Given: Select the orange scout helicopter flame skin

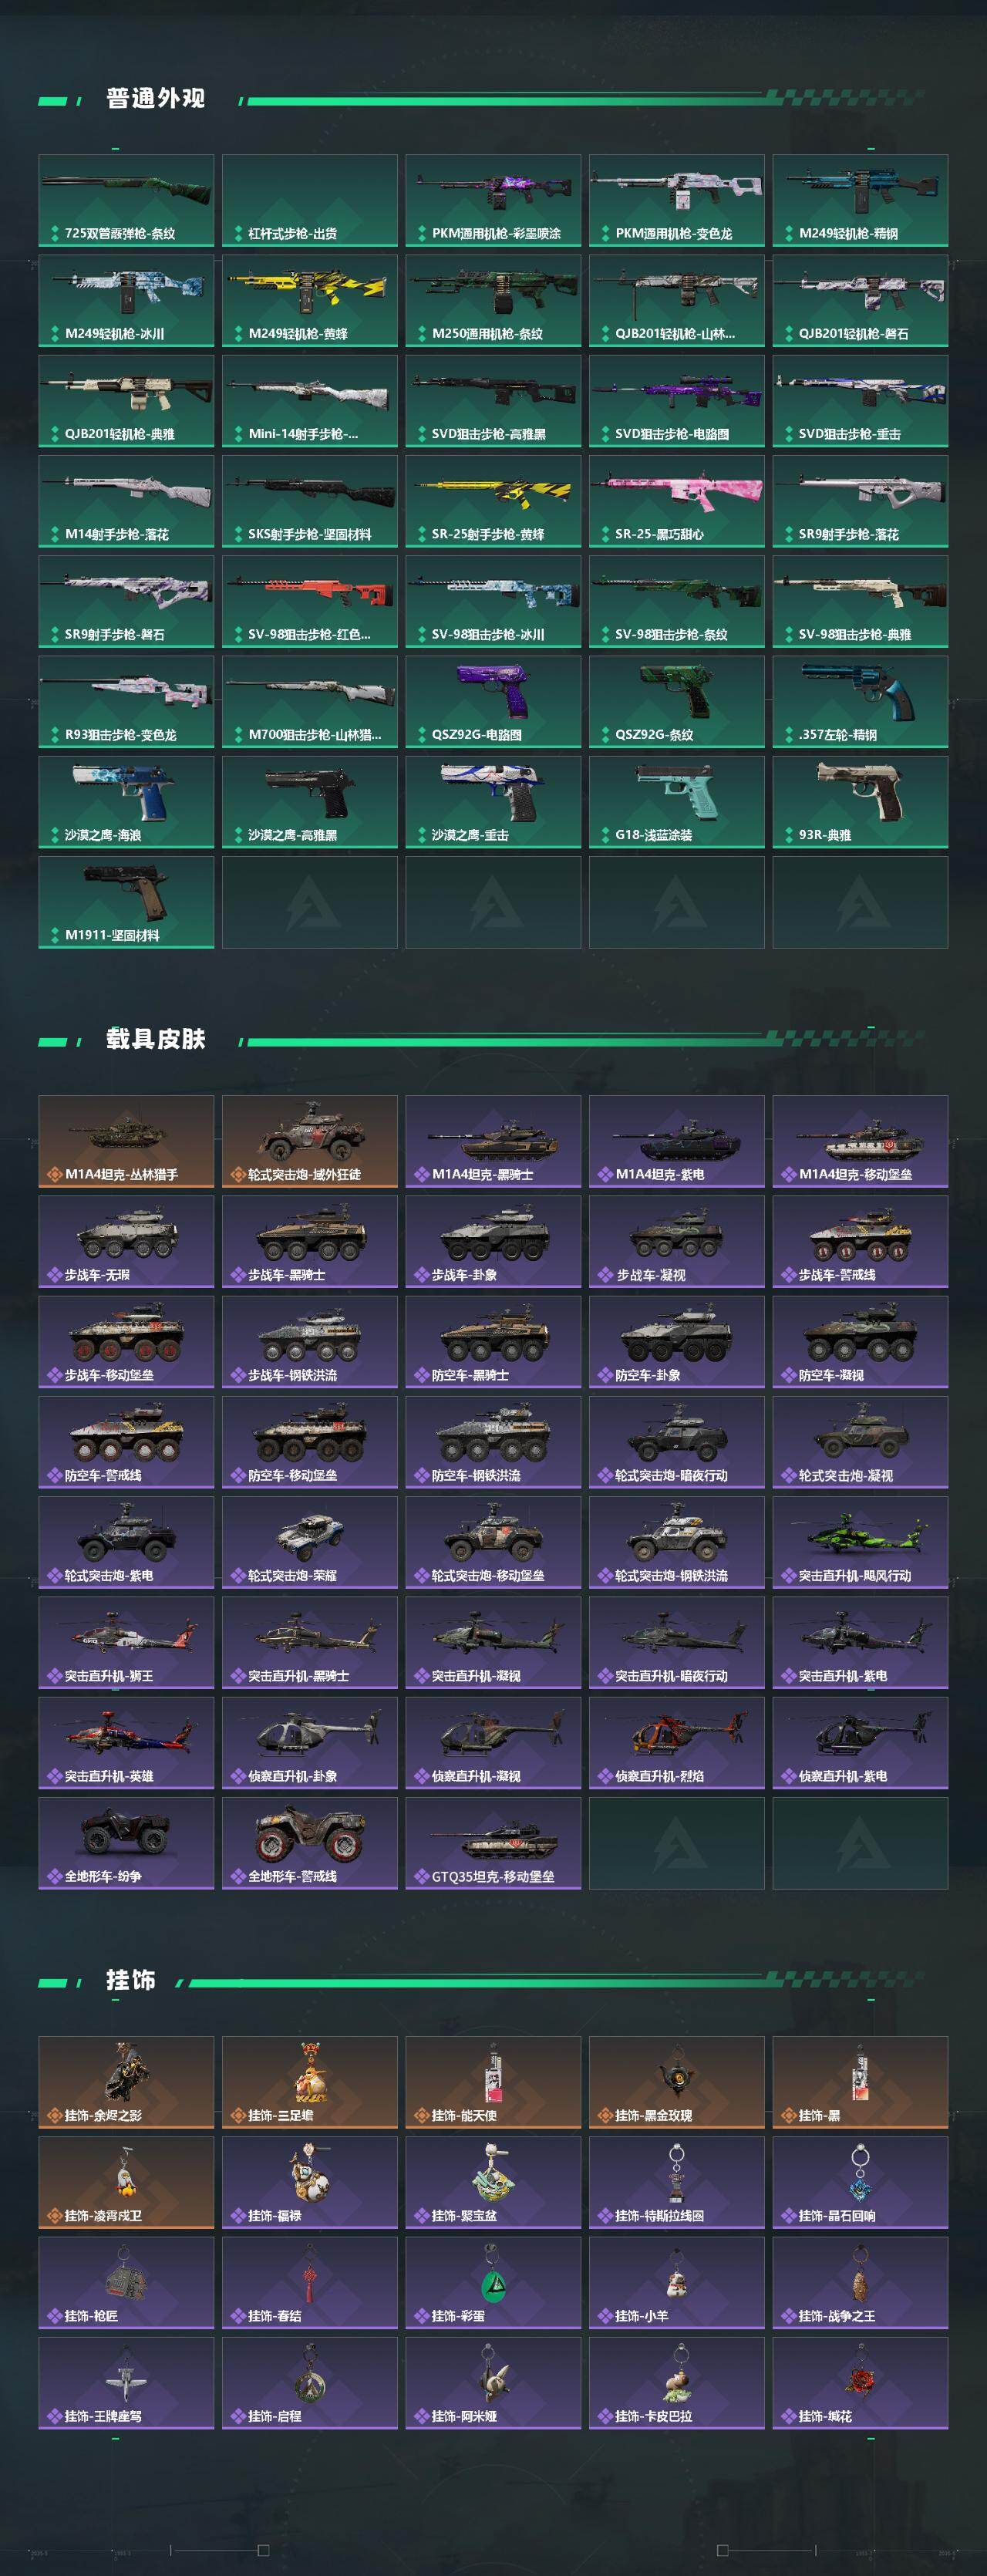Looking at the screenshot, I should [676, 1743].
